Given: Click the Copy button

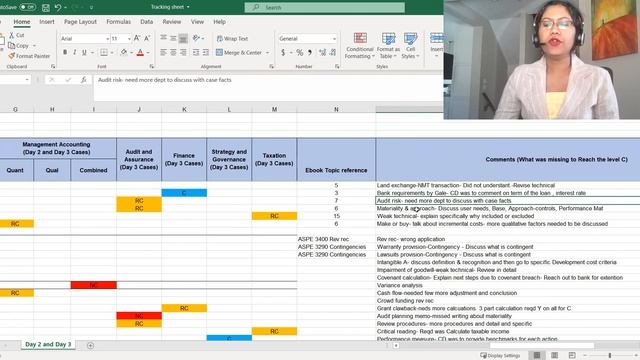Looking at the screenshot, I should pyautogui.click(x=18, y=46).
